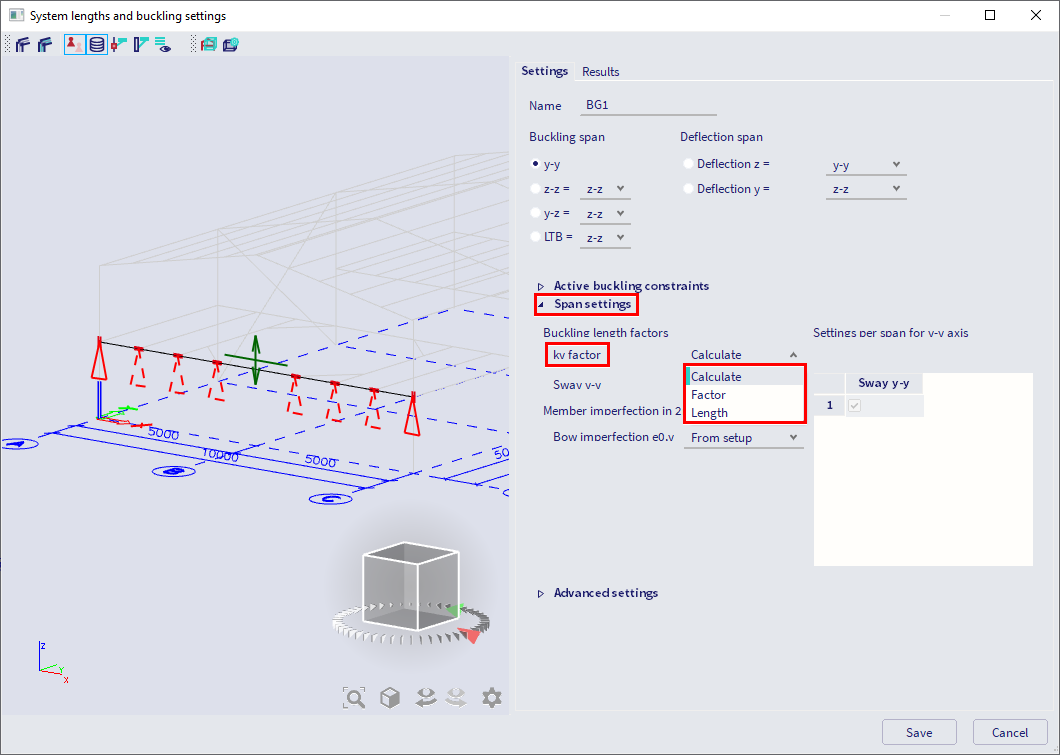Select the LTB buckling span radio
The width and height of the screenshot is (1060, 755).
pyautogui.click(x=536, y=237)
